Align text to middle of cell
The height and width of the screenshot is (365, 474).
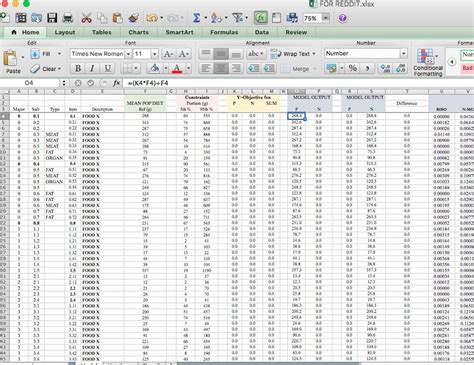click(x=221, y=54)
